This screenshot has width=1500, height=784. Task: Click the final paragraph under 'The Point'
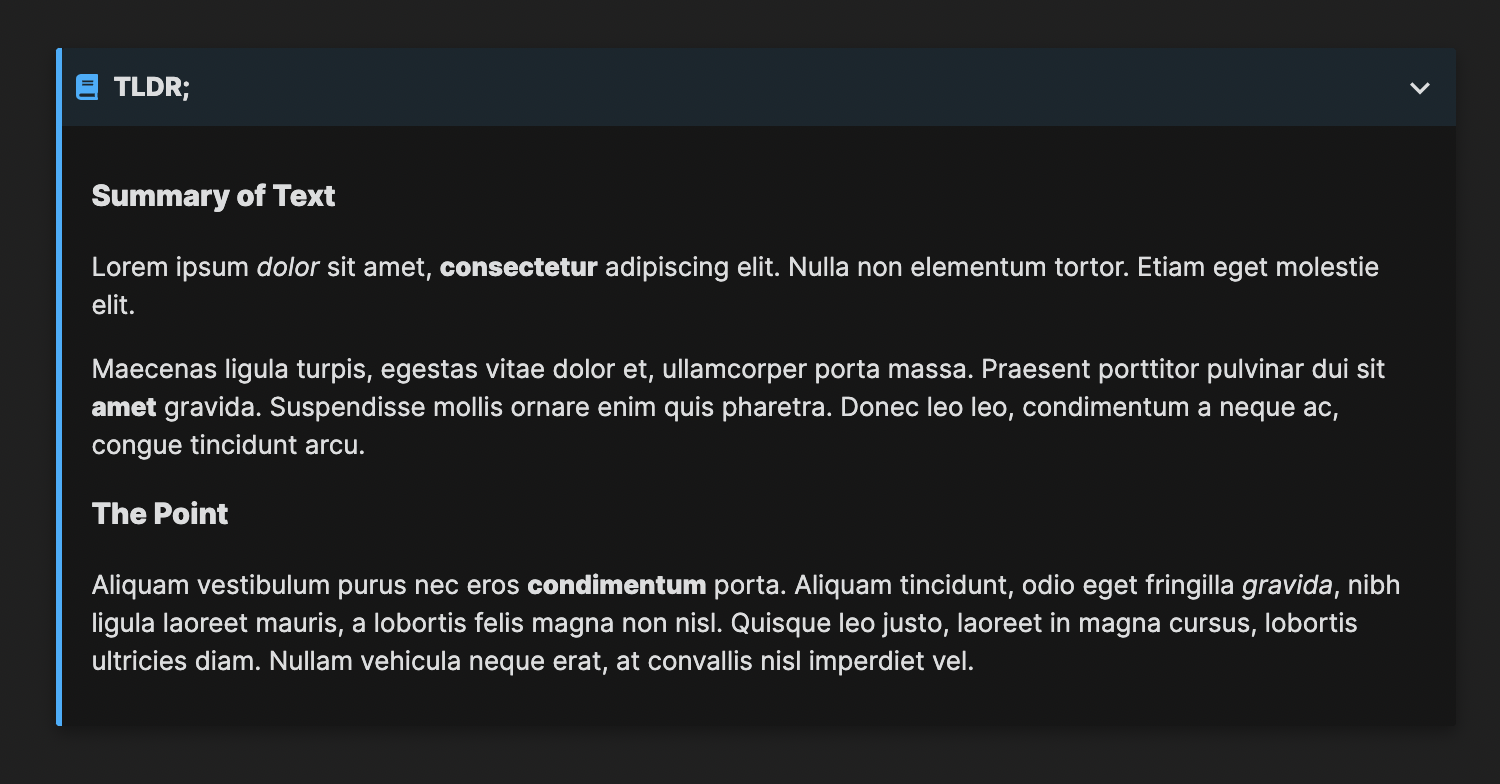pyautogui.click(x=700, y=622)
